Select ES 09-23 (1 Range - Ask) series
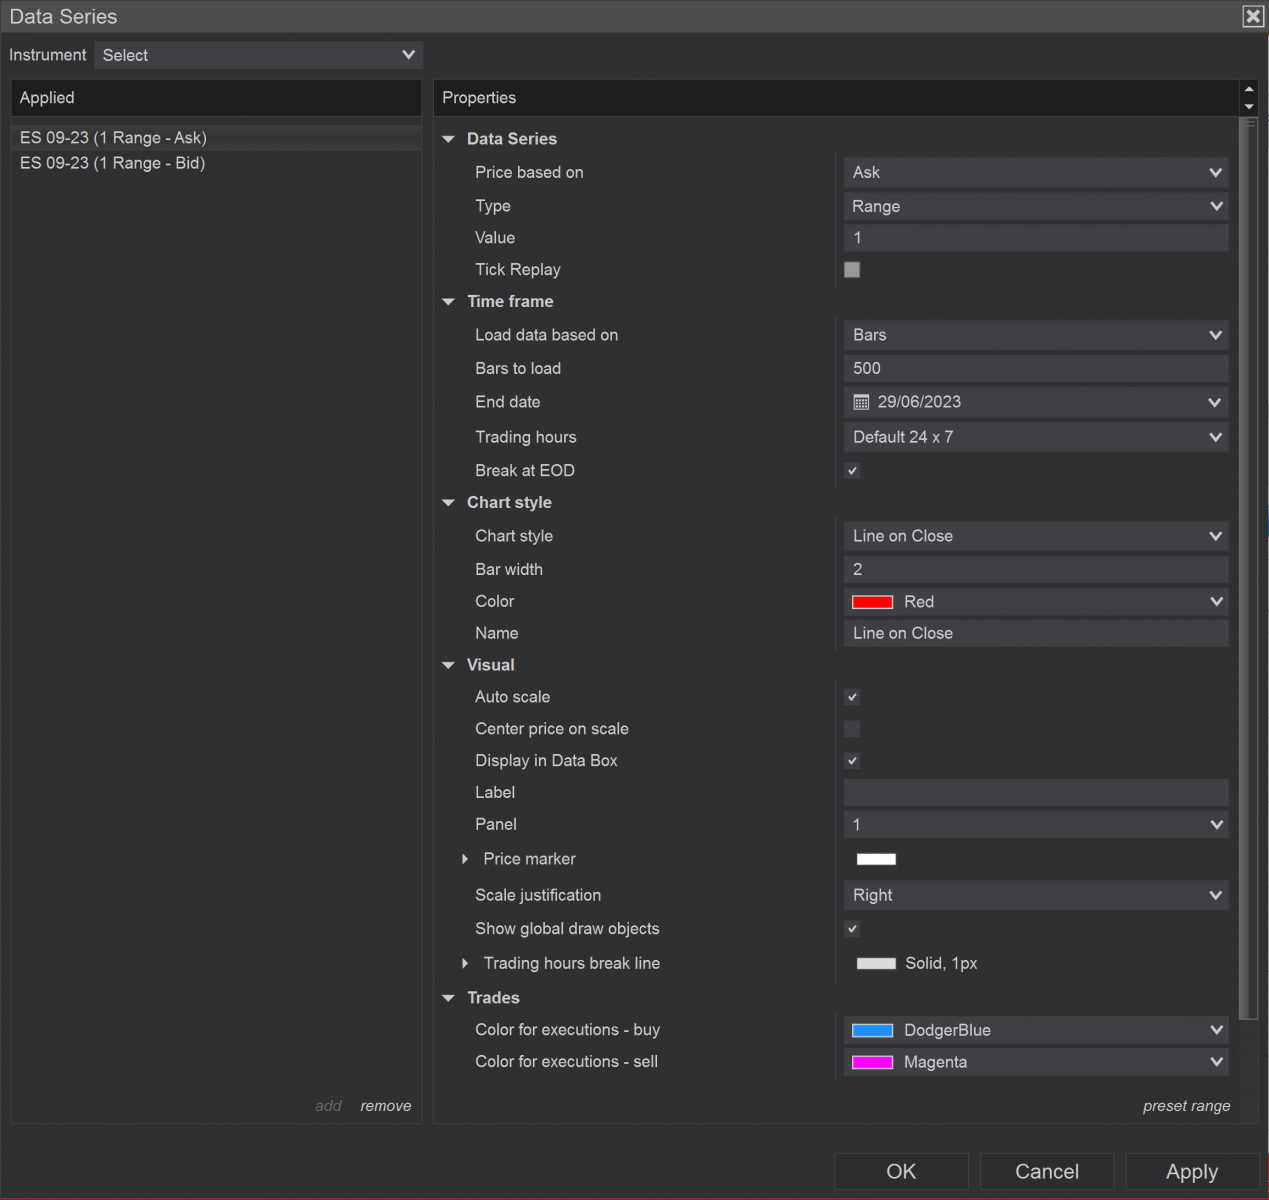This screenshot has width=1269, height=1200. [x=114, y=138]
